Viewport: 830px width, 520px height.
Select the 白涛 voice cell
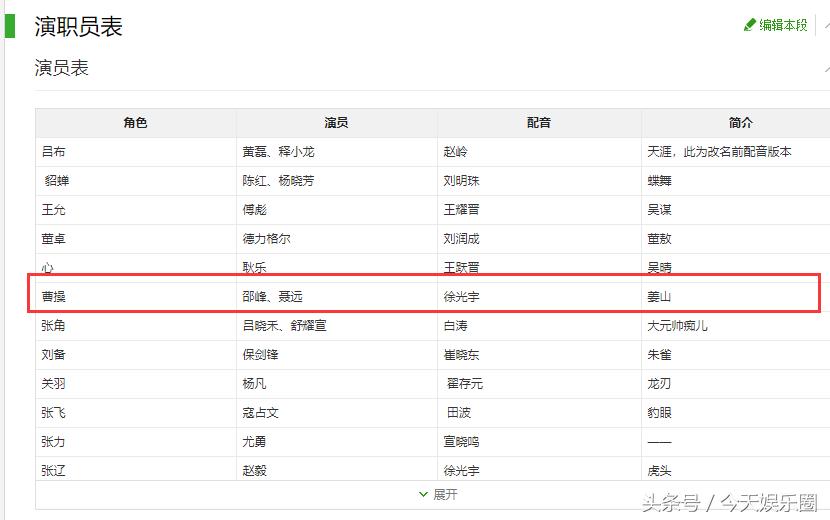[x=539, y=326]
